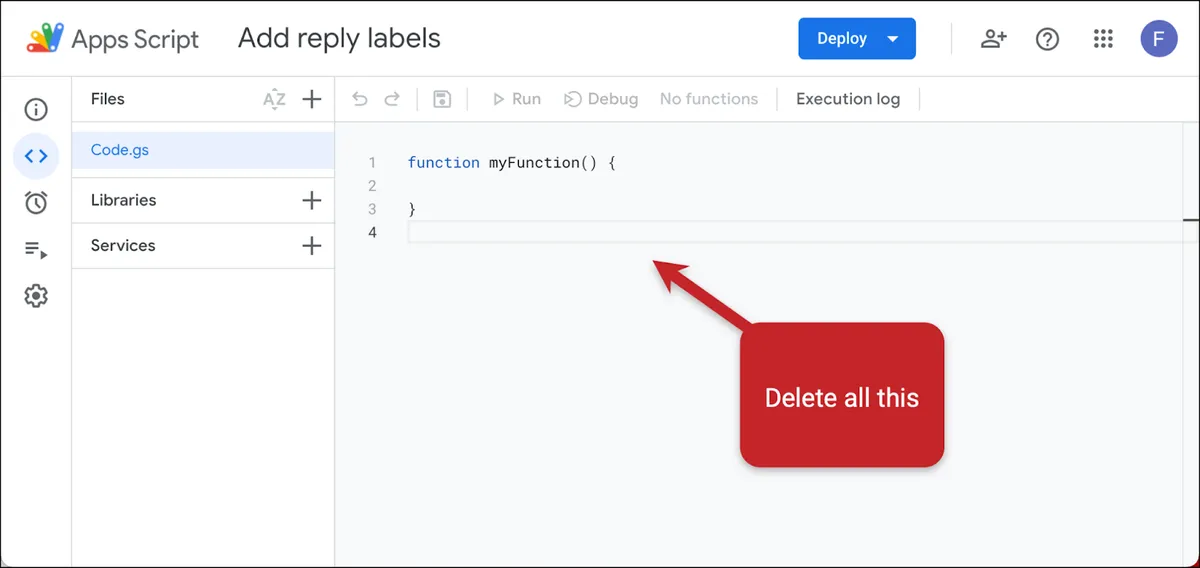Open the Executions list icon
Screen dimensions: 1200x568
click(x=36, y=250)
